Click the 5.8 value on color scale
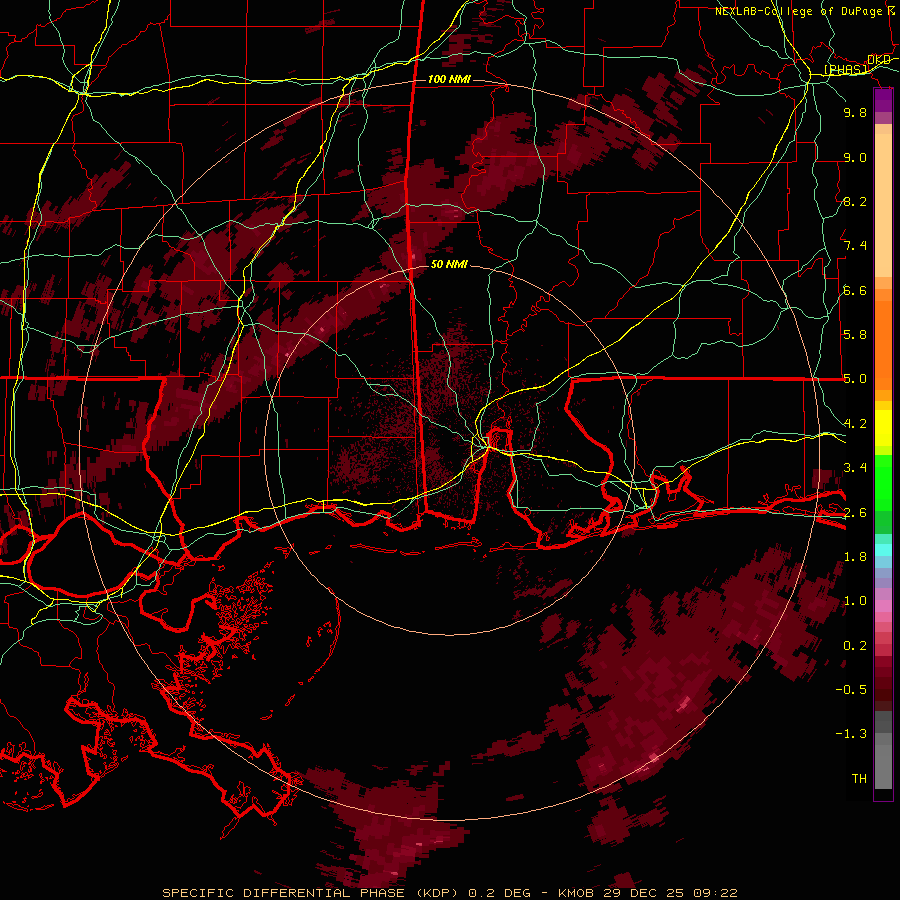The image size is (900, 900). point(855,335)
